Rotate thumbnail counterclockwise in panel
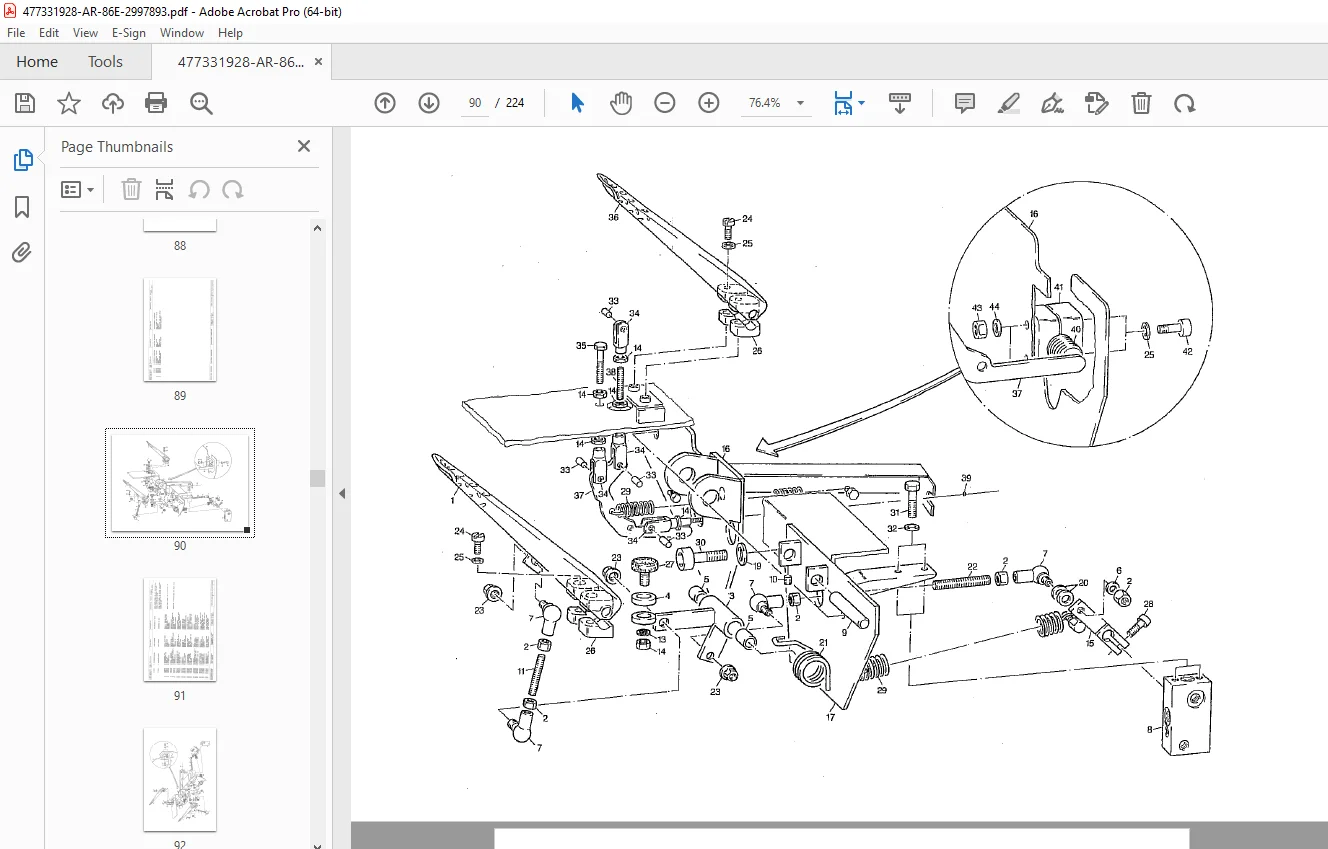This screenshot has height=849, width=1328. click(x=199, y=189)
